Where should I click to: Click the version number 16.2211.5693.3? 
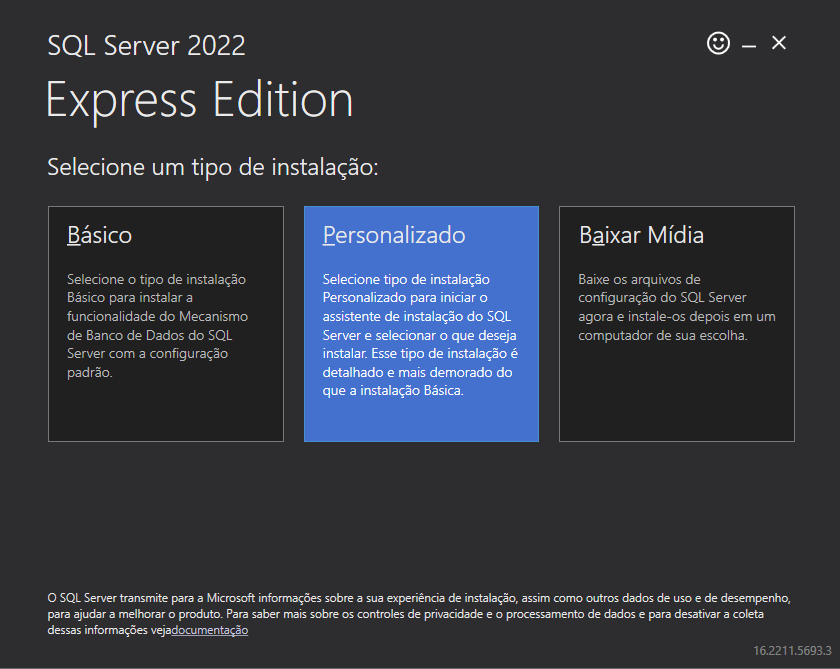tap(792, 650)
